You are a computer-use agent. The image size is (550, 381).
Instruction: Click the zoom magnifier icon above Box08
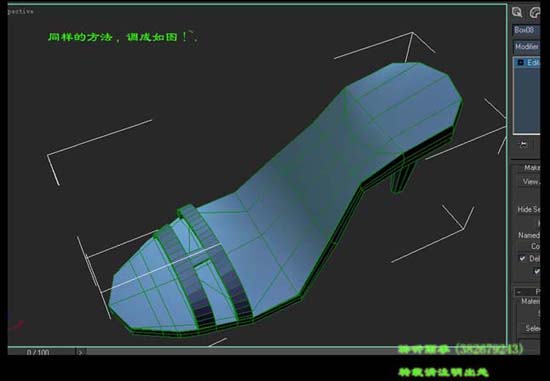(517, 13)
